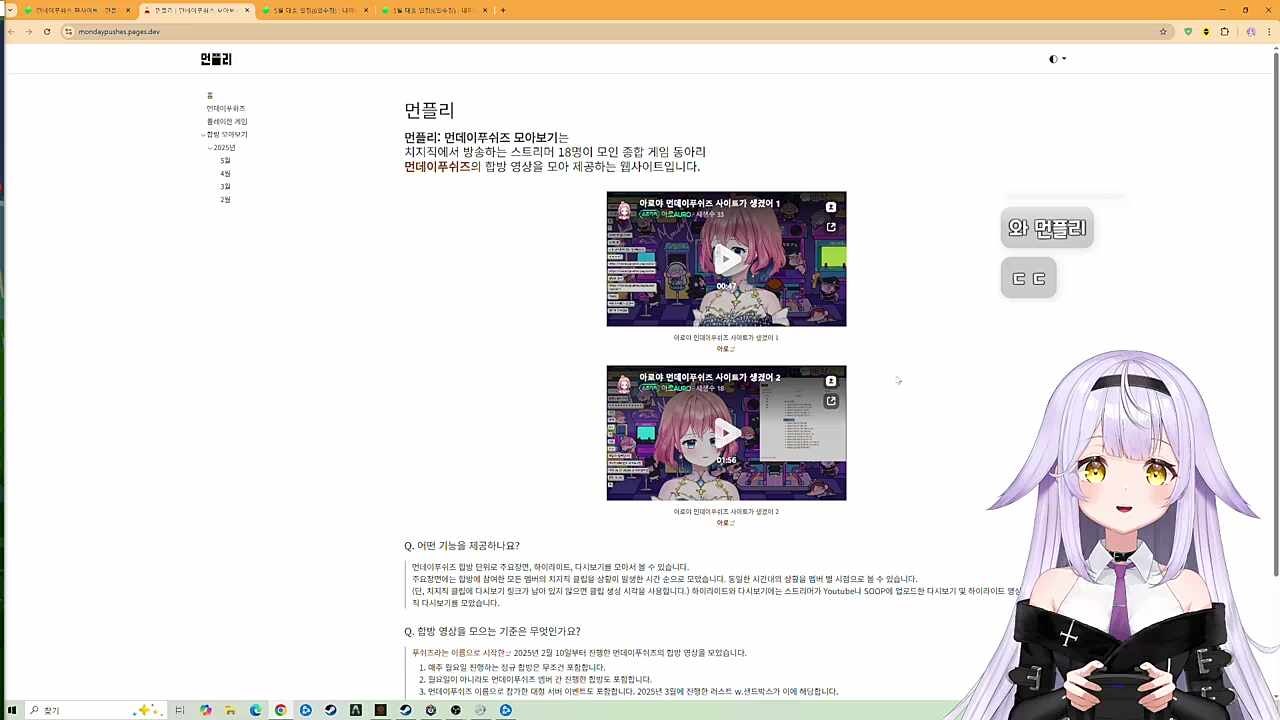Image resolution: width=1280 pixels, height=720 pixels.
Task: Collapse the 2025년 sidebar group
Action: [210, 147]
